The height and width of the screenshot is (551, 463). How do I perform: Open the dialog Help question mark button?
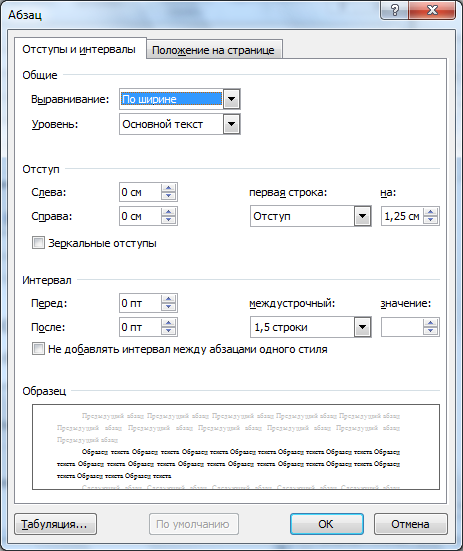394,10
